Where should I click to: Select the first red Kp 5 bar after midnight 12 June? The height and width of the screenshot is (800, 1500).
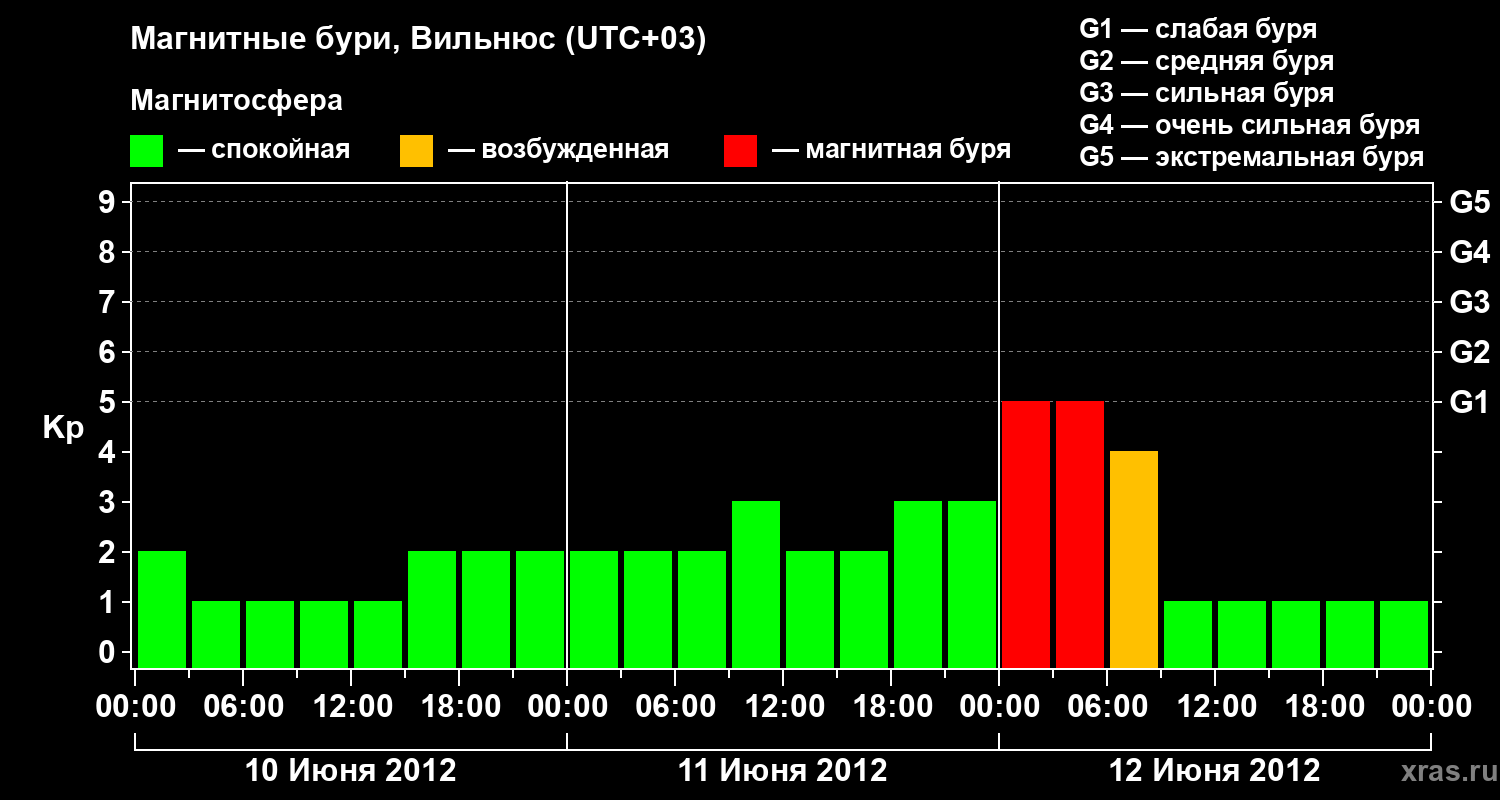tap(1026, 534)
